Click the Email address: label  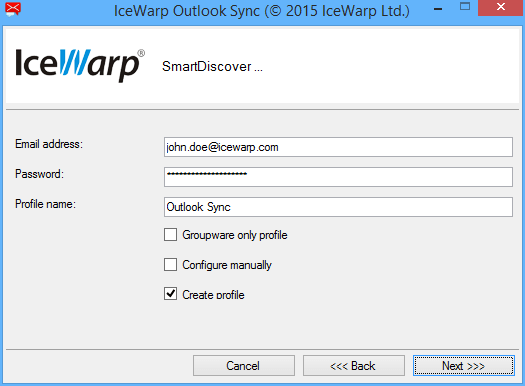(x=49, y=144)
